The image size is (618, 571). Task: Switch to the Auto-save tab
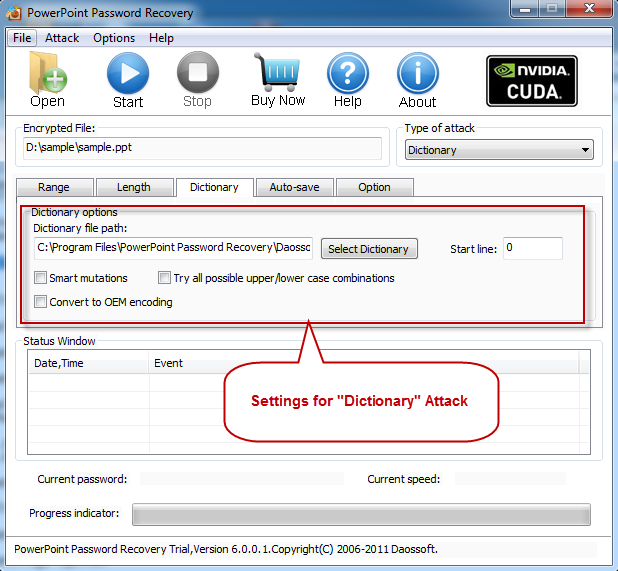(295, 187)
